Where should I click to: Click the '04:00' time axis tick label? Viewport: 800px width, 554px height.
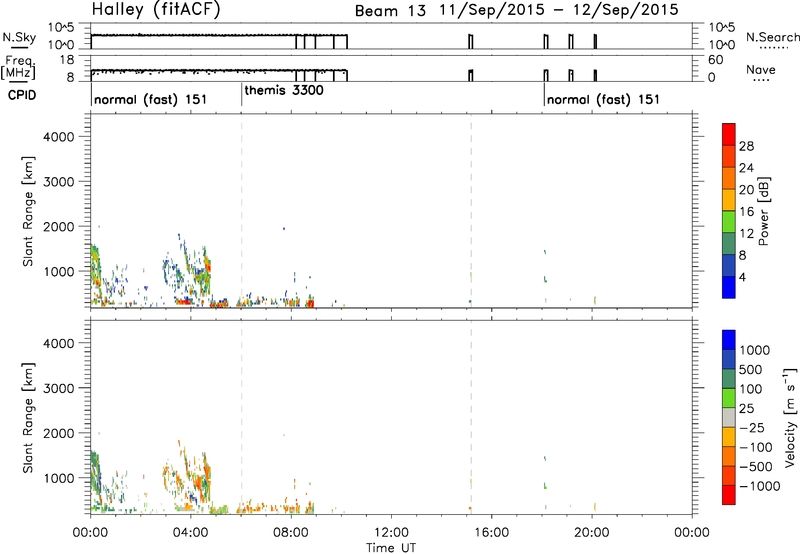(191, 533)
